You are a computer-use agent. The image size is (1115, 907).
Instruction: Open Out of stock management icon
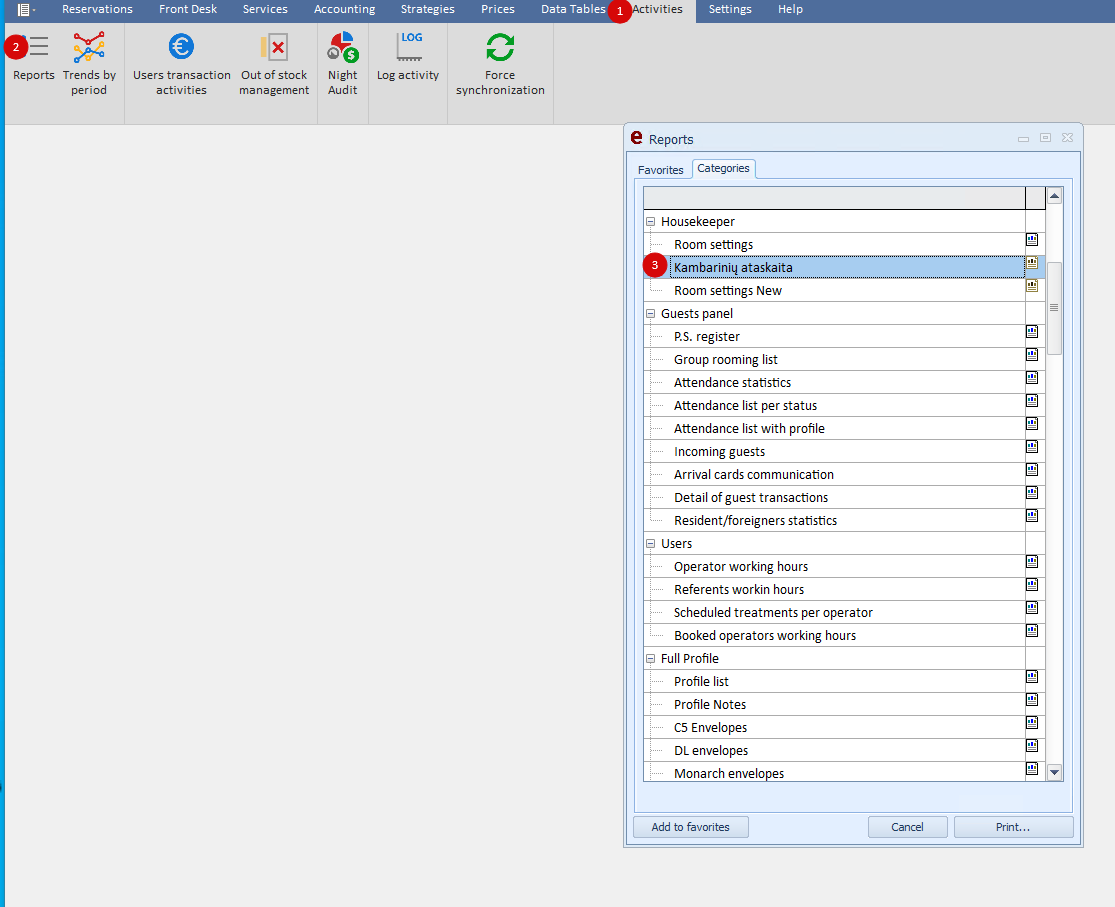pyautogui.click(x=274, y=47)
